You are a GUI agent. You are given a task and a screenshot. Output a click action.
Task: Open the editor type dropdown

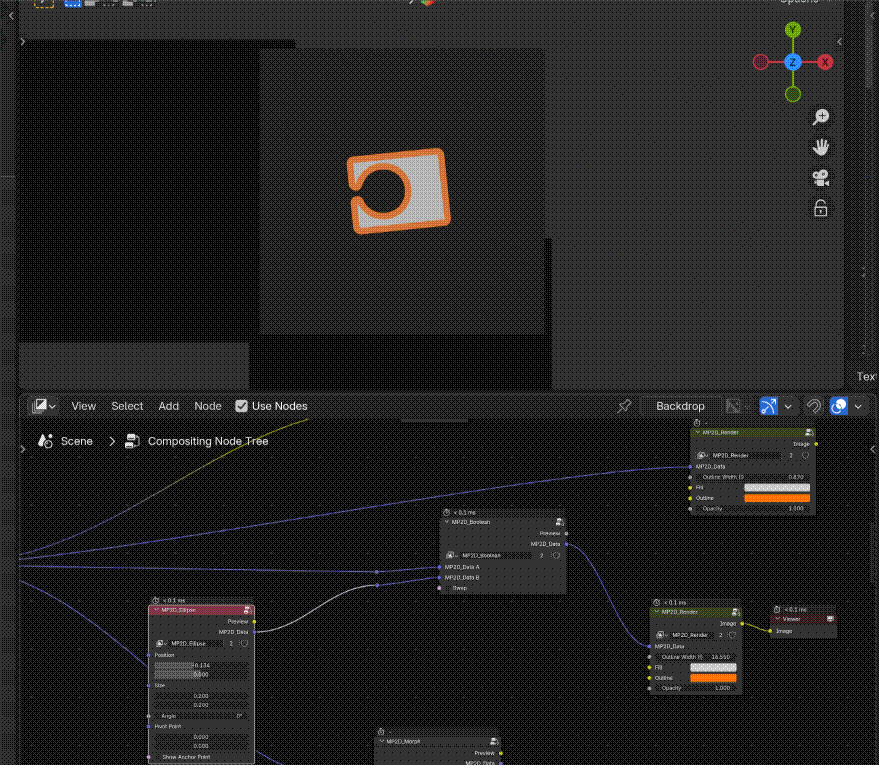(x=44, y=406)
